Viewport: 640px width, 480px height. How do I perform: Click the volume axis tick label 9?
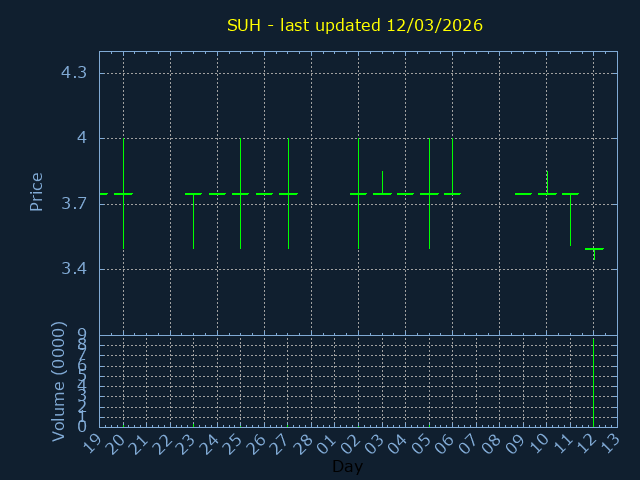[82, 335]
